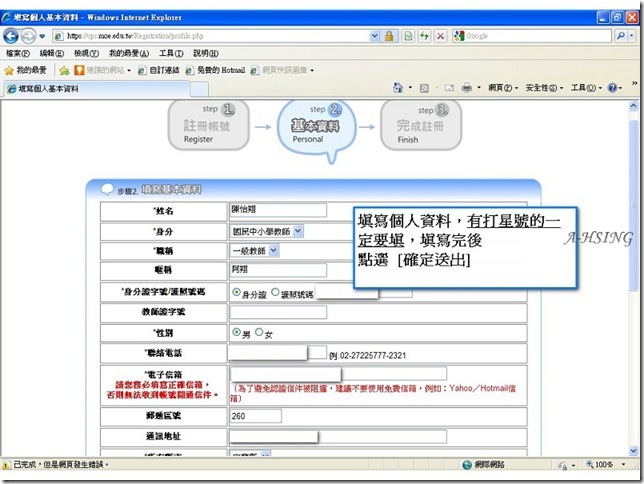Click the 暱稱 nickname input field
This screenshot has width=644, height=484.
[278, 270]
